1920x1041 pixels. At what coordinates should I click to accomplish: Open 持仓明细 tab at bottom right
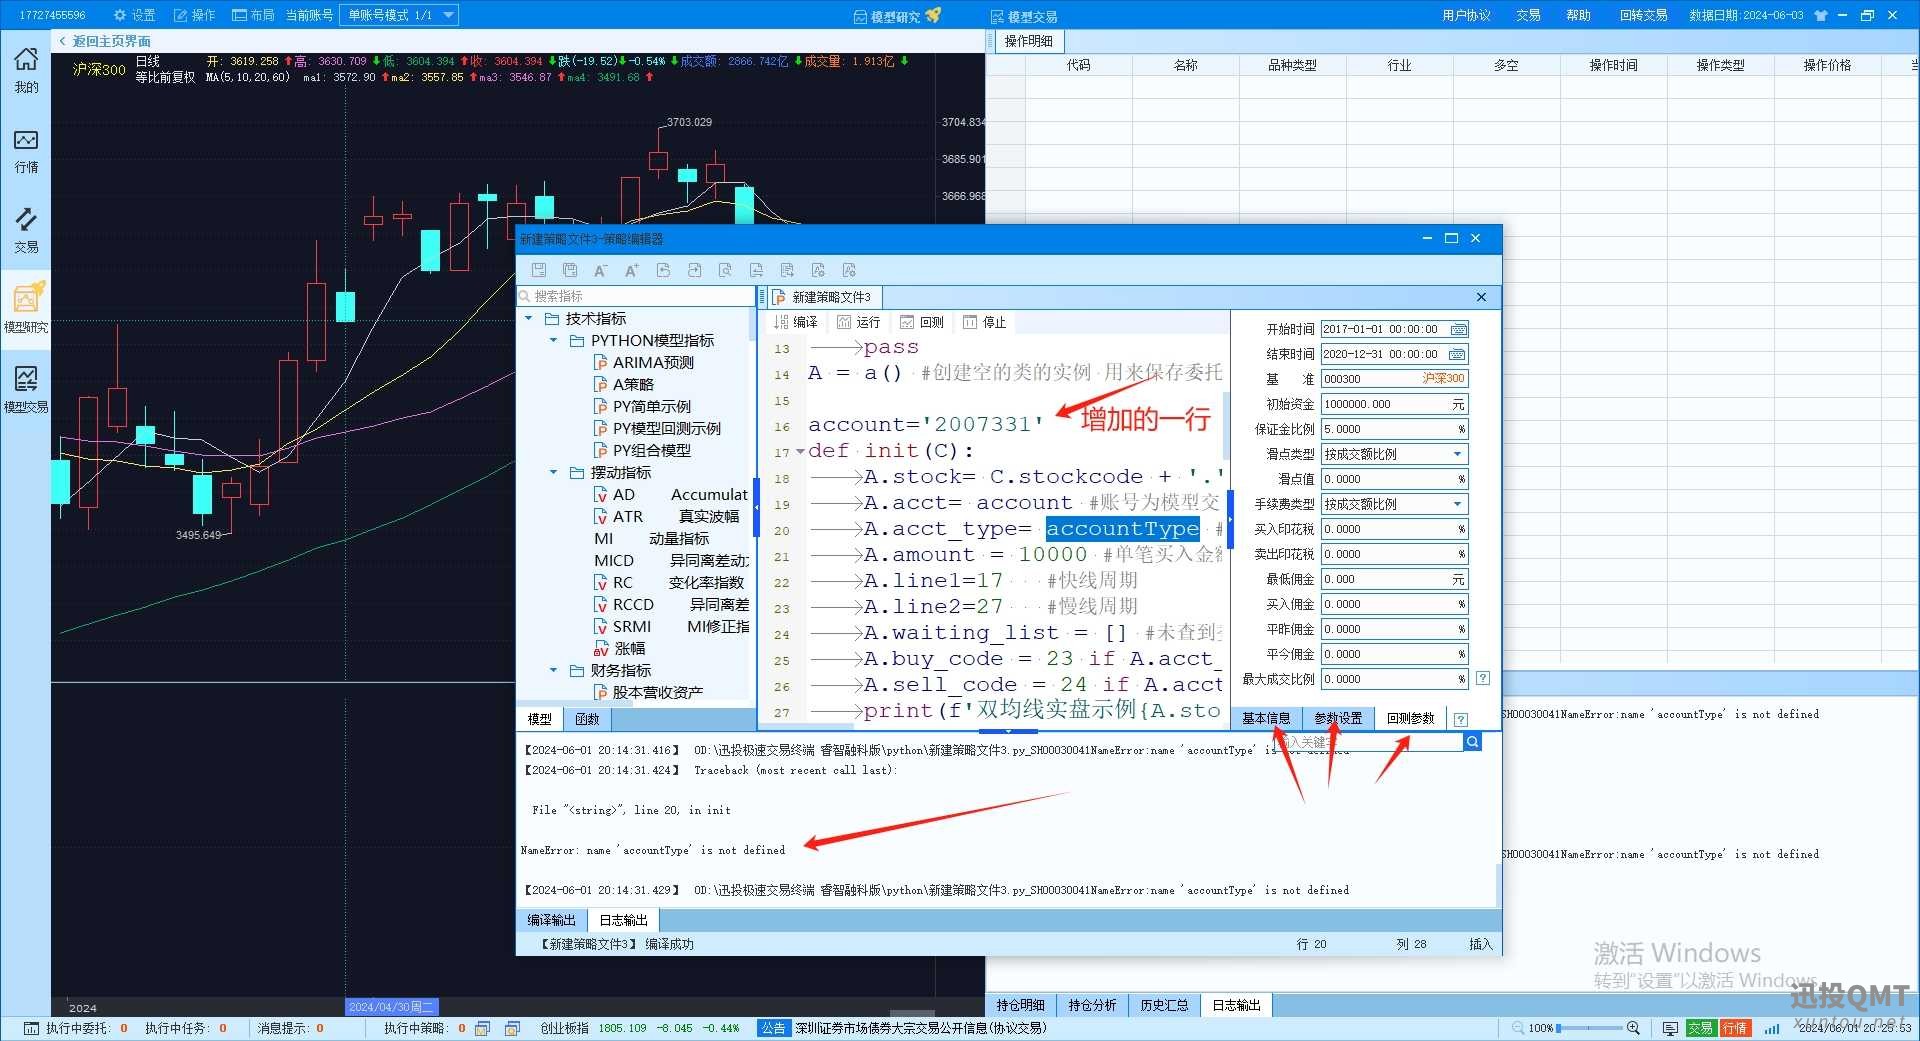1020,1005
